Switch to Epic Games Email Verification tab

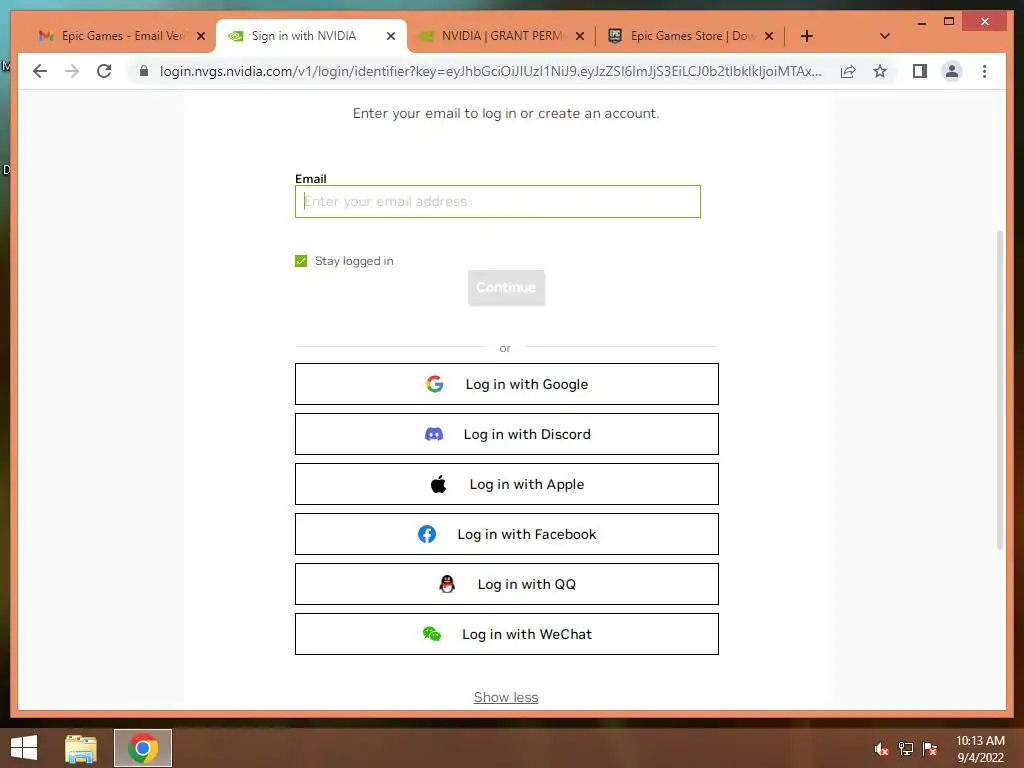[x=121, y=36]
